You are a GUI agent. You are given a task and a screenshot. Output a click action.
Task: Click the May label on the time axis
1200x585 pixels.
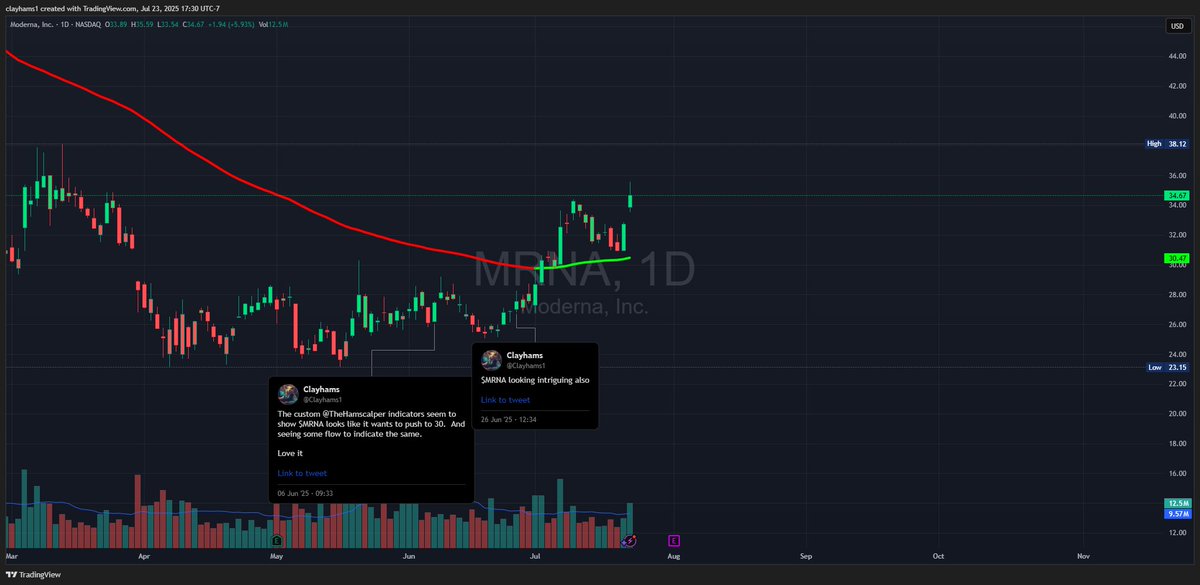point(277,554)
